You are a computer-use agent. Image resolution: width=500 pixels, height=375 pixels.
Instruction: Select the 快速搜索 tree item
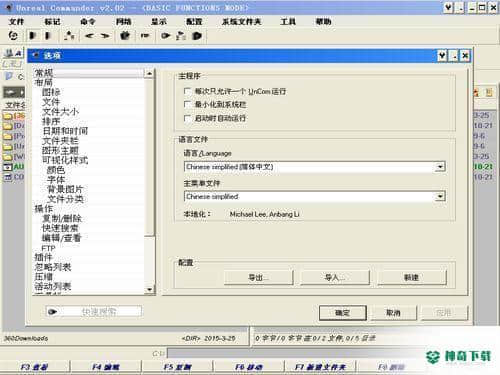[x=60, y=228]
